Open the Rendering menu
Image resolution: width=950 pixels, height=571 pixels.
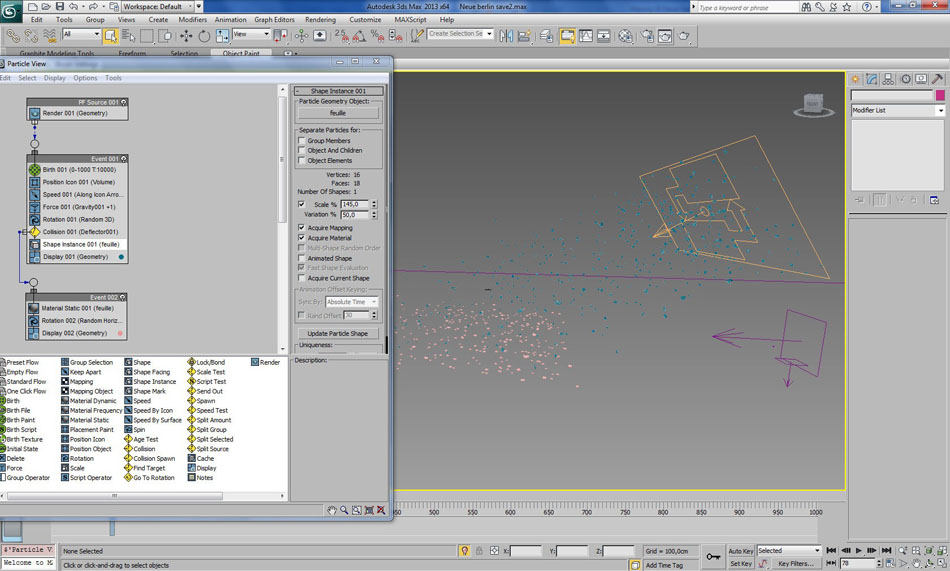pyautogui.click(x=320, y=19)
